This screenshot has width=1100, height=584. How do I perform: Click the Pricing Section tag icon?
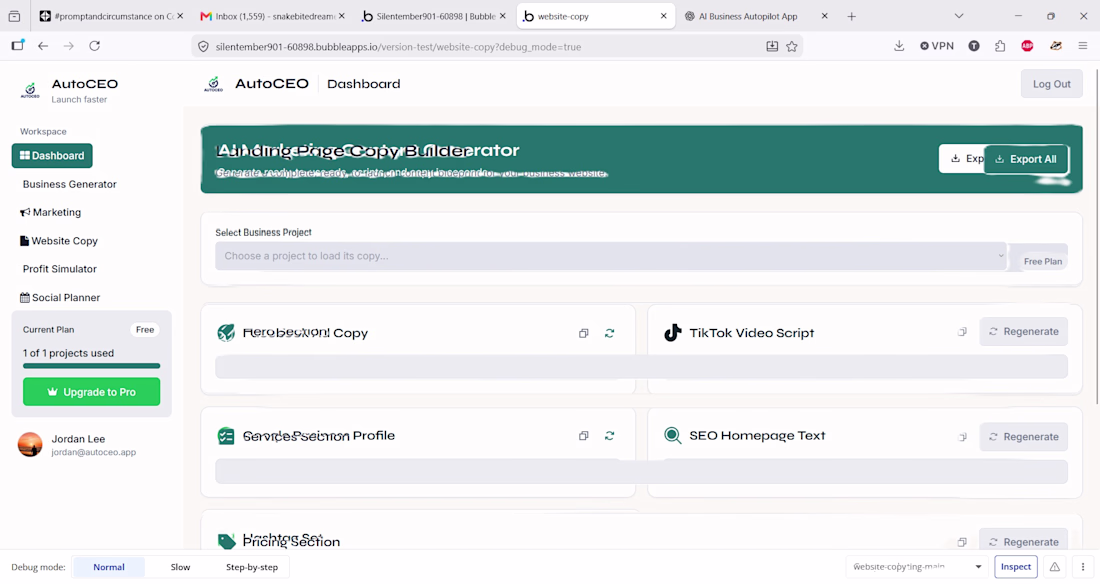[226, 541]
